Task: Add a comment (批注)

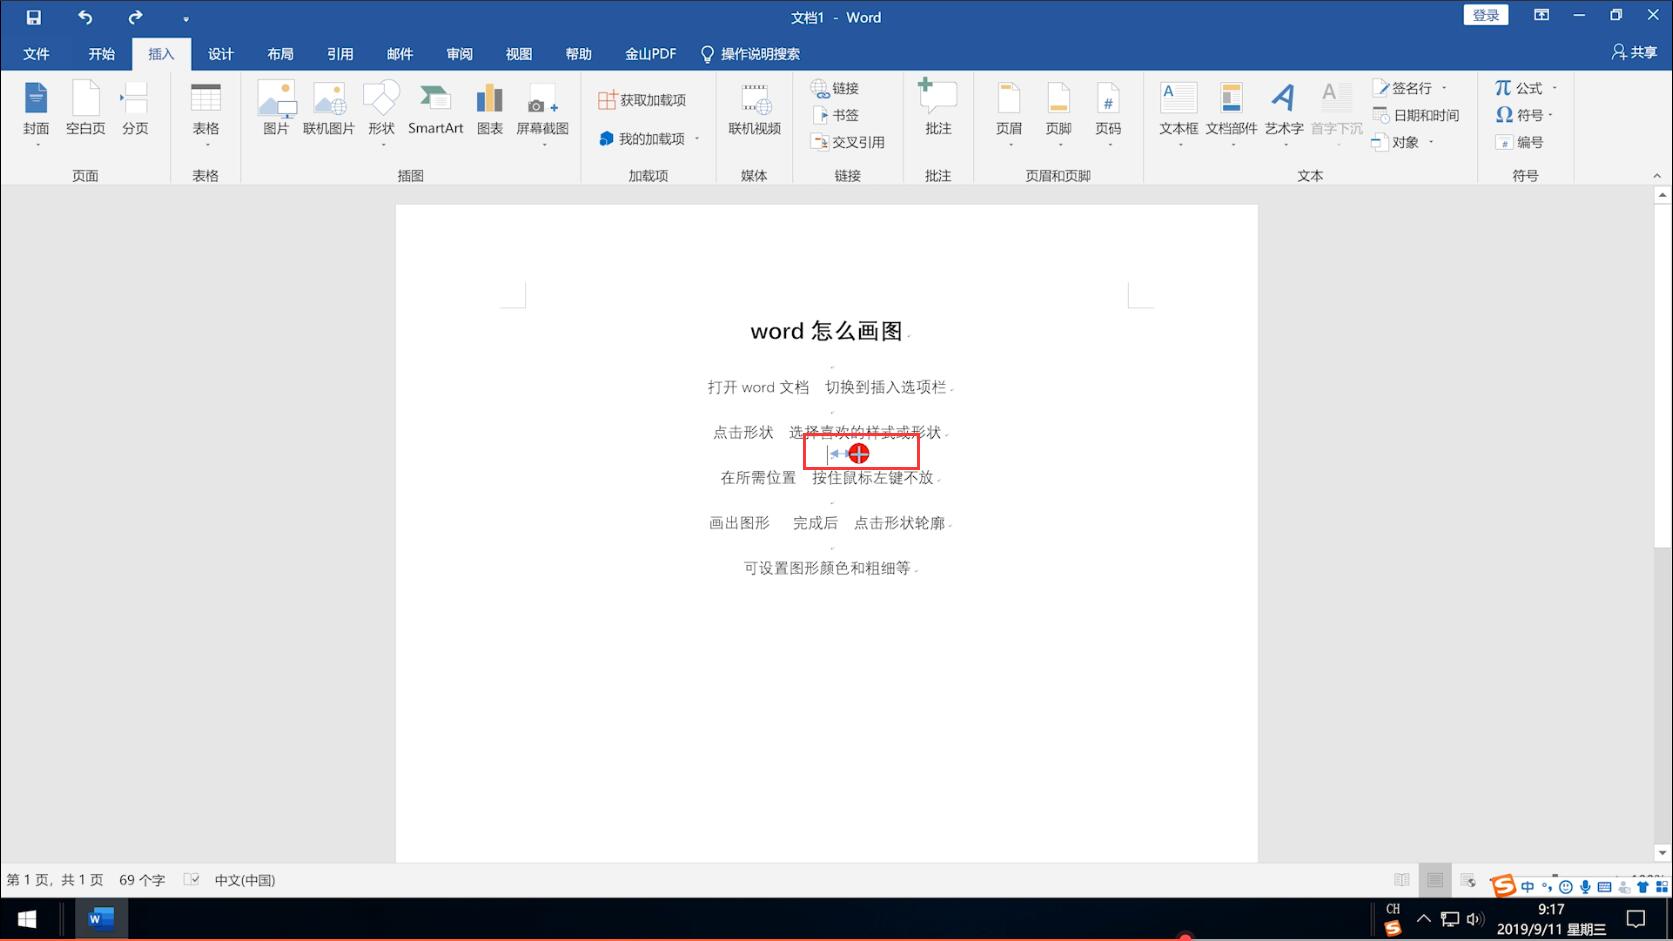Action: pos(938,107)
